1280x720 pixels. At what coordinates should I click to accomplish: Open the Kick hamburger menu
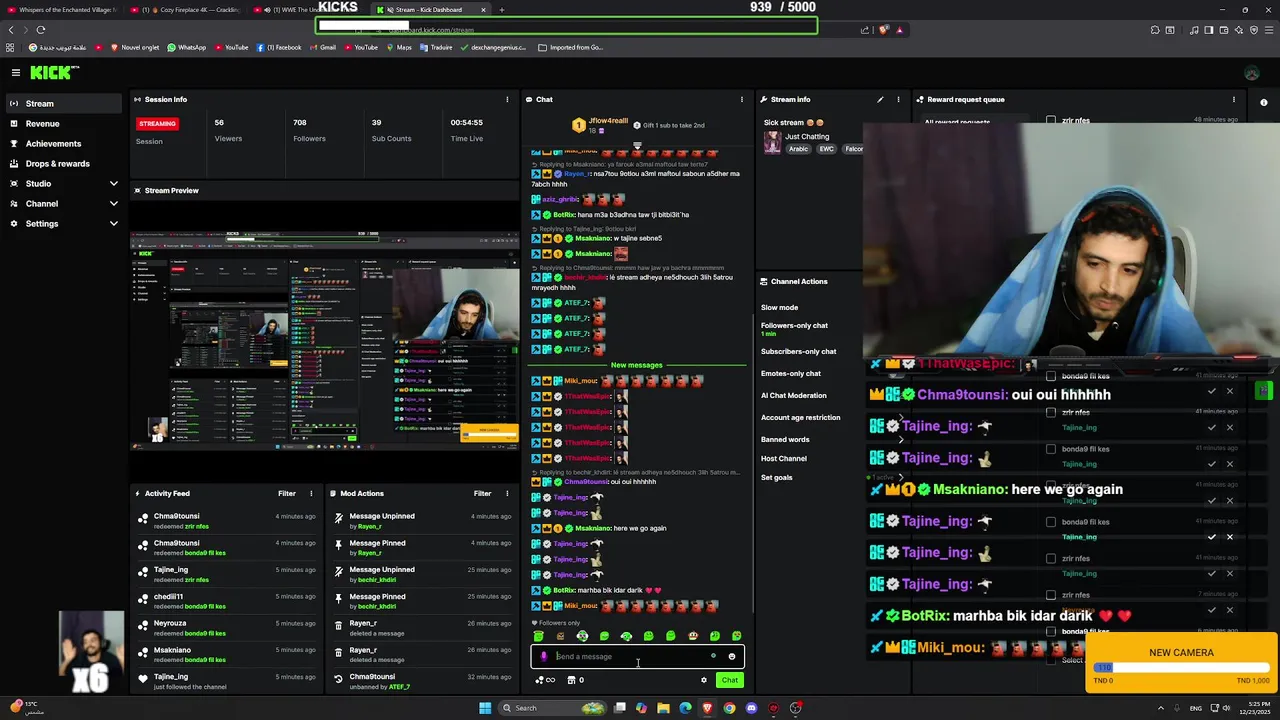pyautogui.click(x=16, y=73)
